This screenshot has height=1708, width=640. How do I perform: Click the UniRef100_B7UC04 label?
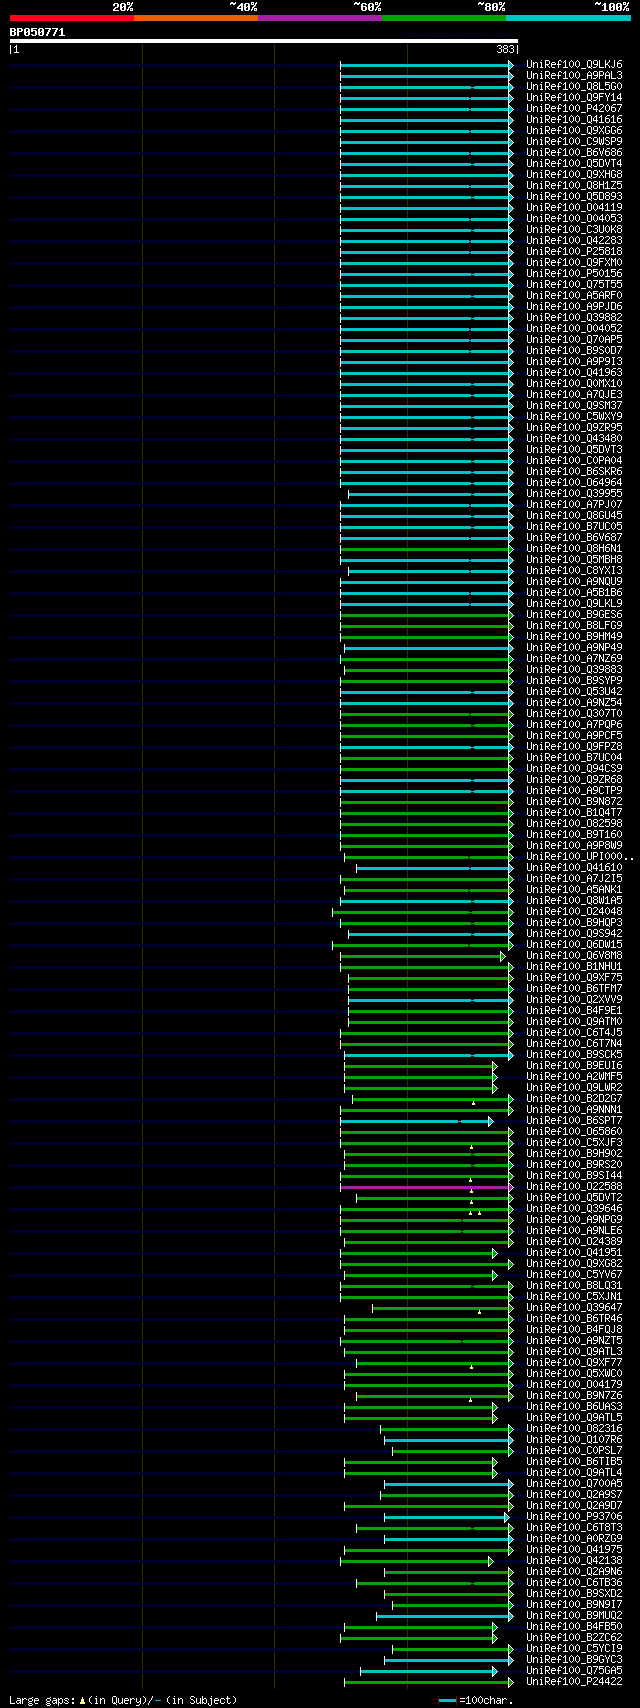tap(574, 758)
